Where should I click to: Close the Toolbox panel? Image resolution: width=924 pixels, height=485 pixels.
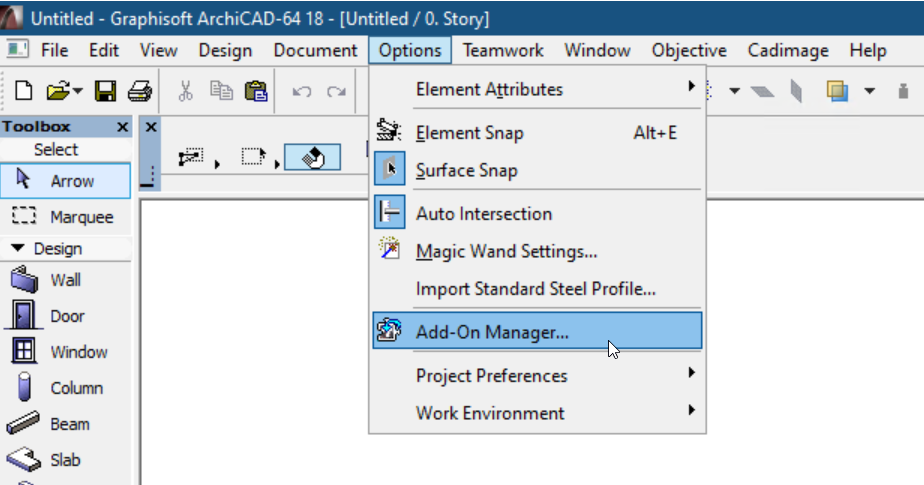click(x=122, y=127)
